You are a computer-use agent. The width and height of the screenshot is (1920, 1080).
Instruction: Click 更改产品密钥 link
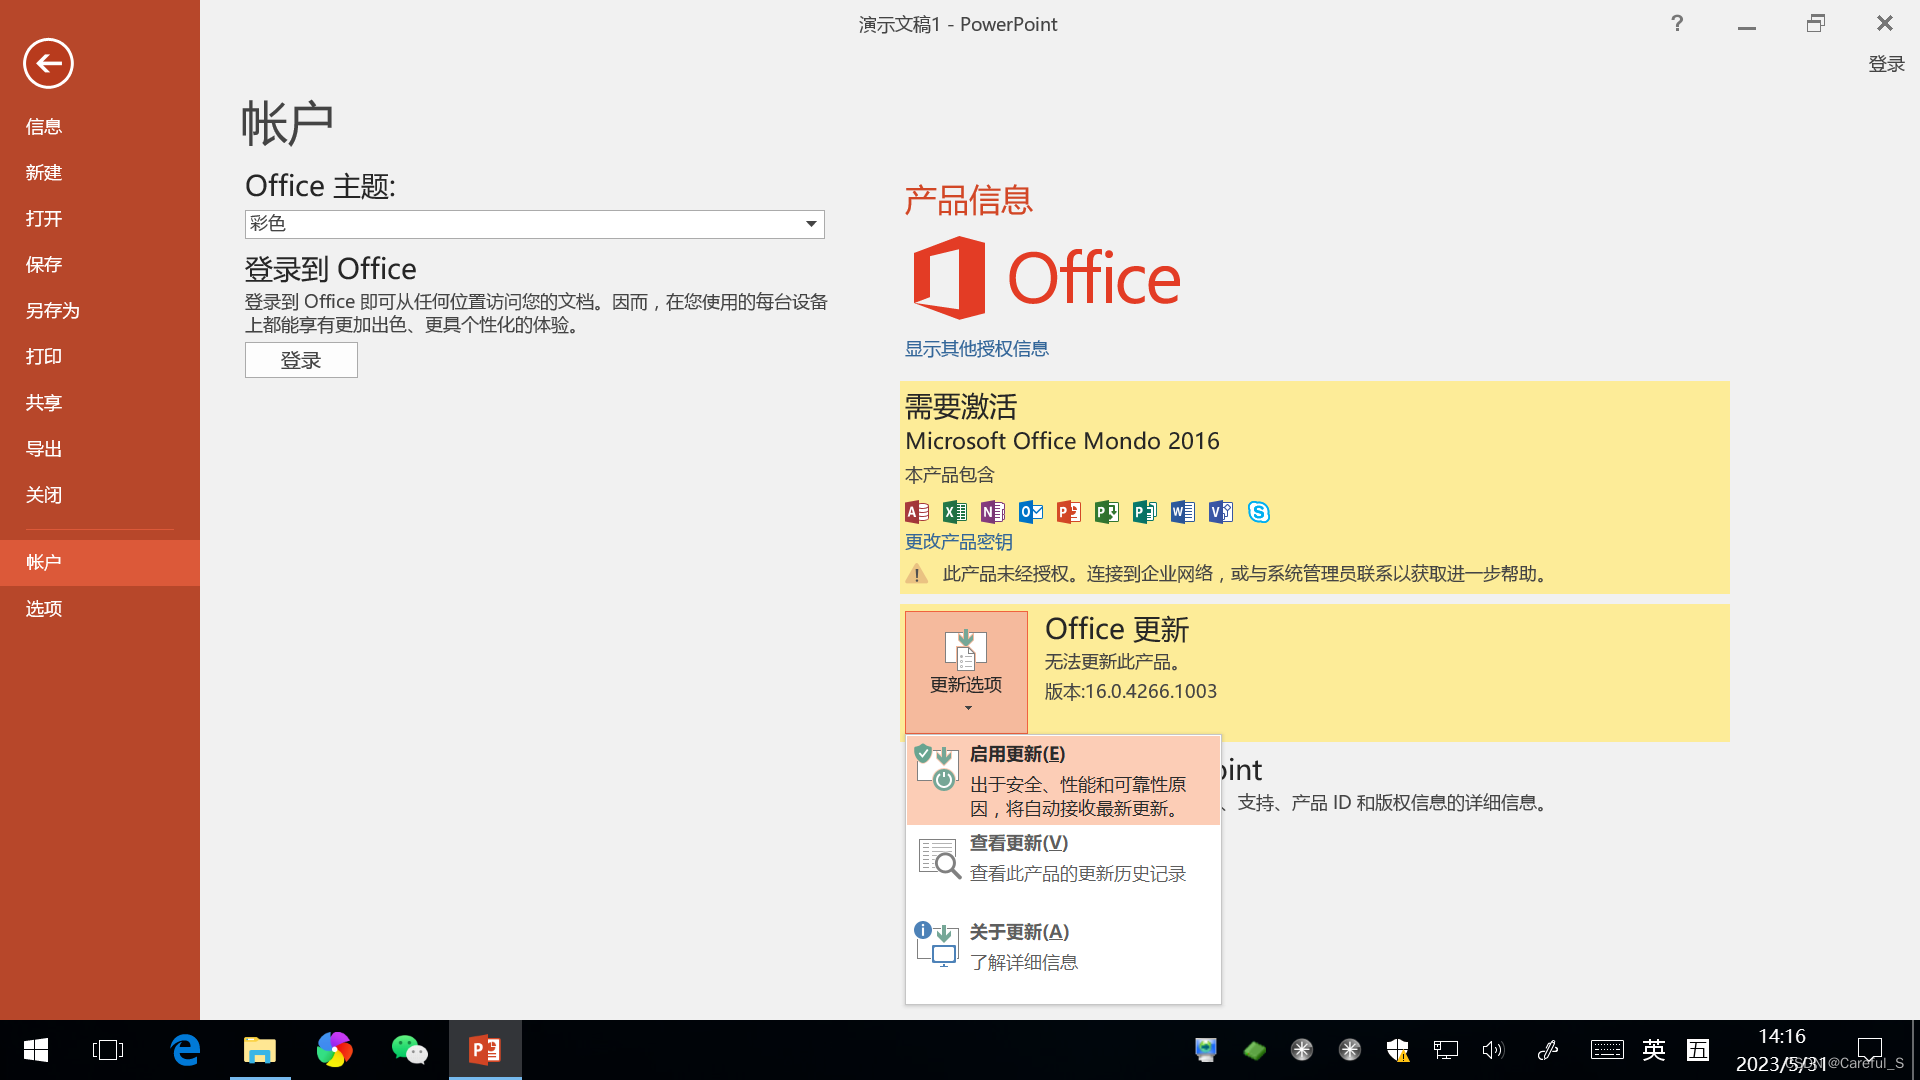tap(958, 542)
